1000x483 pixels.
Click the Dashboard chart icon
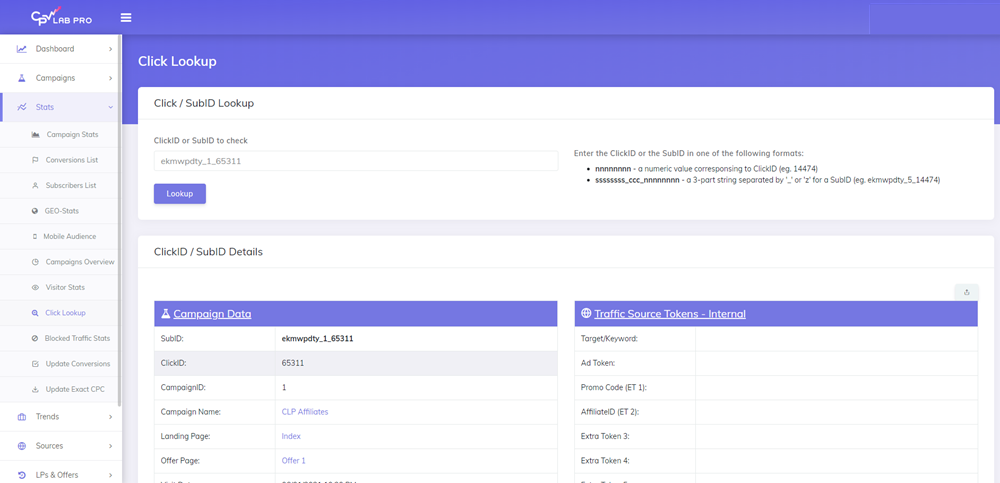[x=22, y=48]
